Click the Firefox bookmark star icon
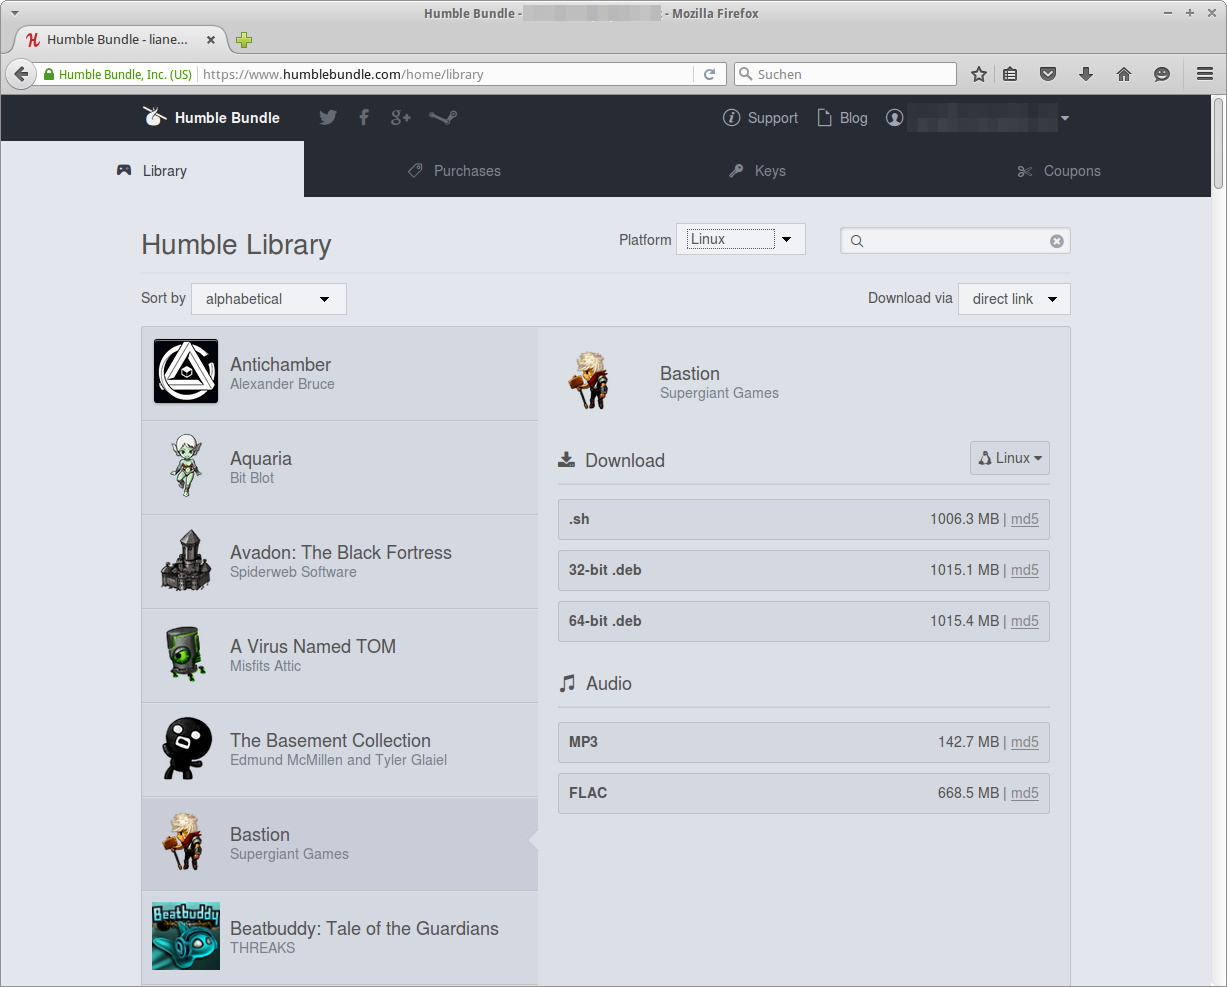Image resolution: width=1227 pixels, height=987 pixels. pyautogui.click(x=979, y=74)
